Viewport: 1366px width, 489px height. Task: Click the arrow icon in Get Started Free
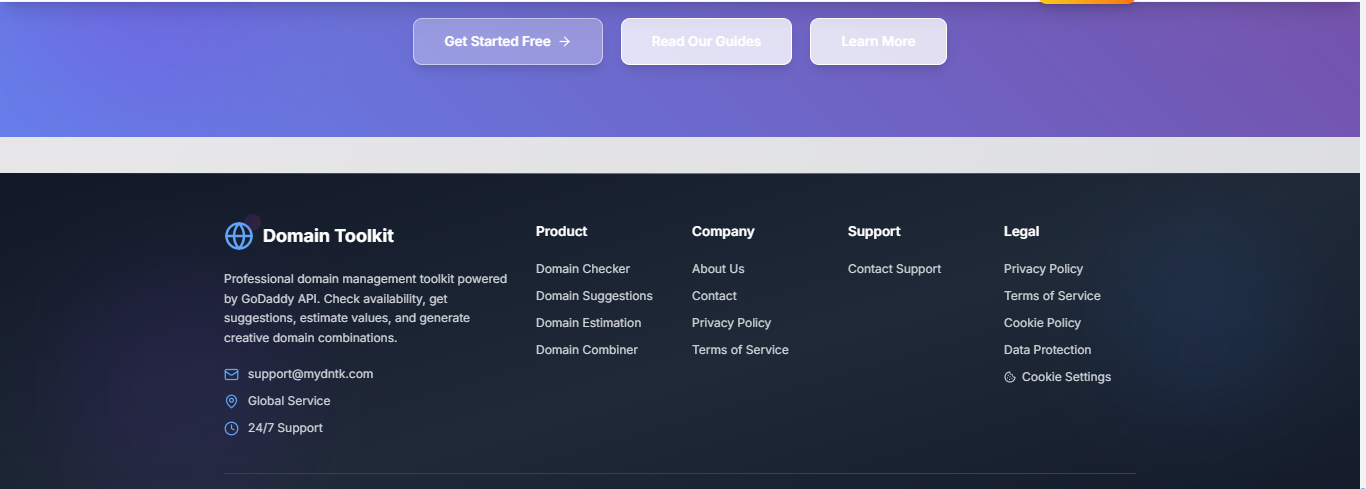(565, 41)
